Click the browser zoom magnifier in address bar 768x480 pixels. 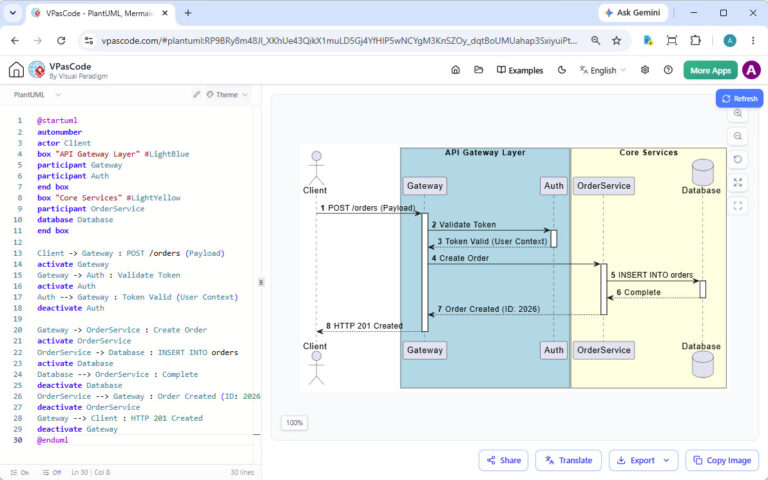[596, 41]
